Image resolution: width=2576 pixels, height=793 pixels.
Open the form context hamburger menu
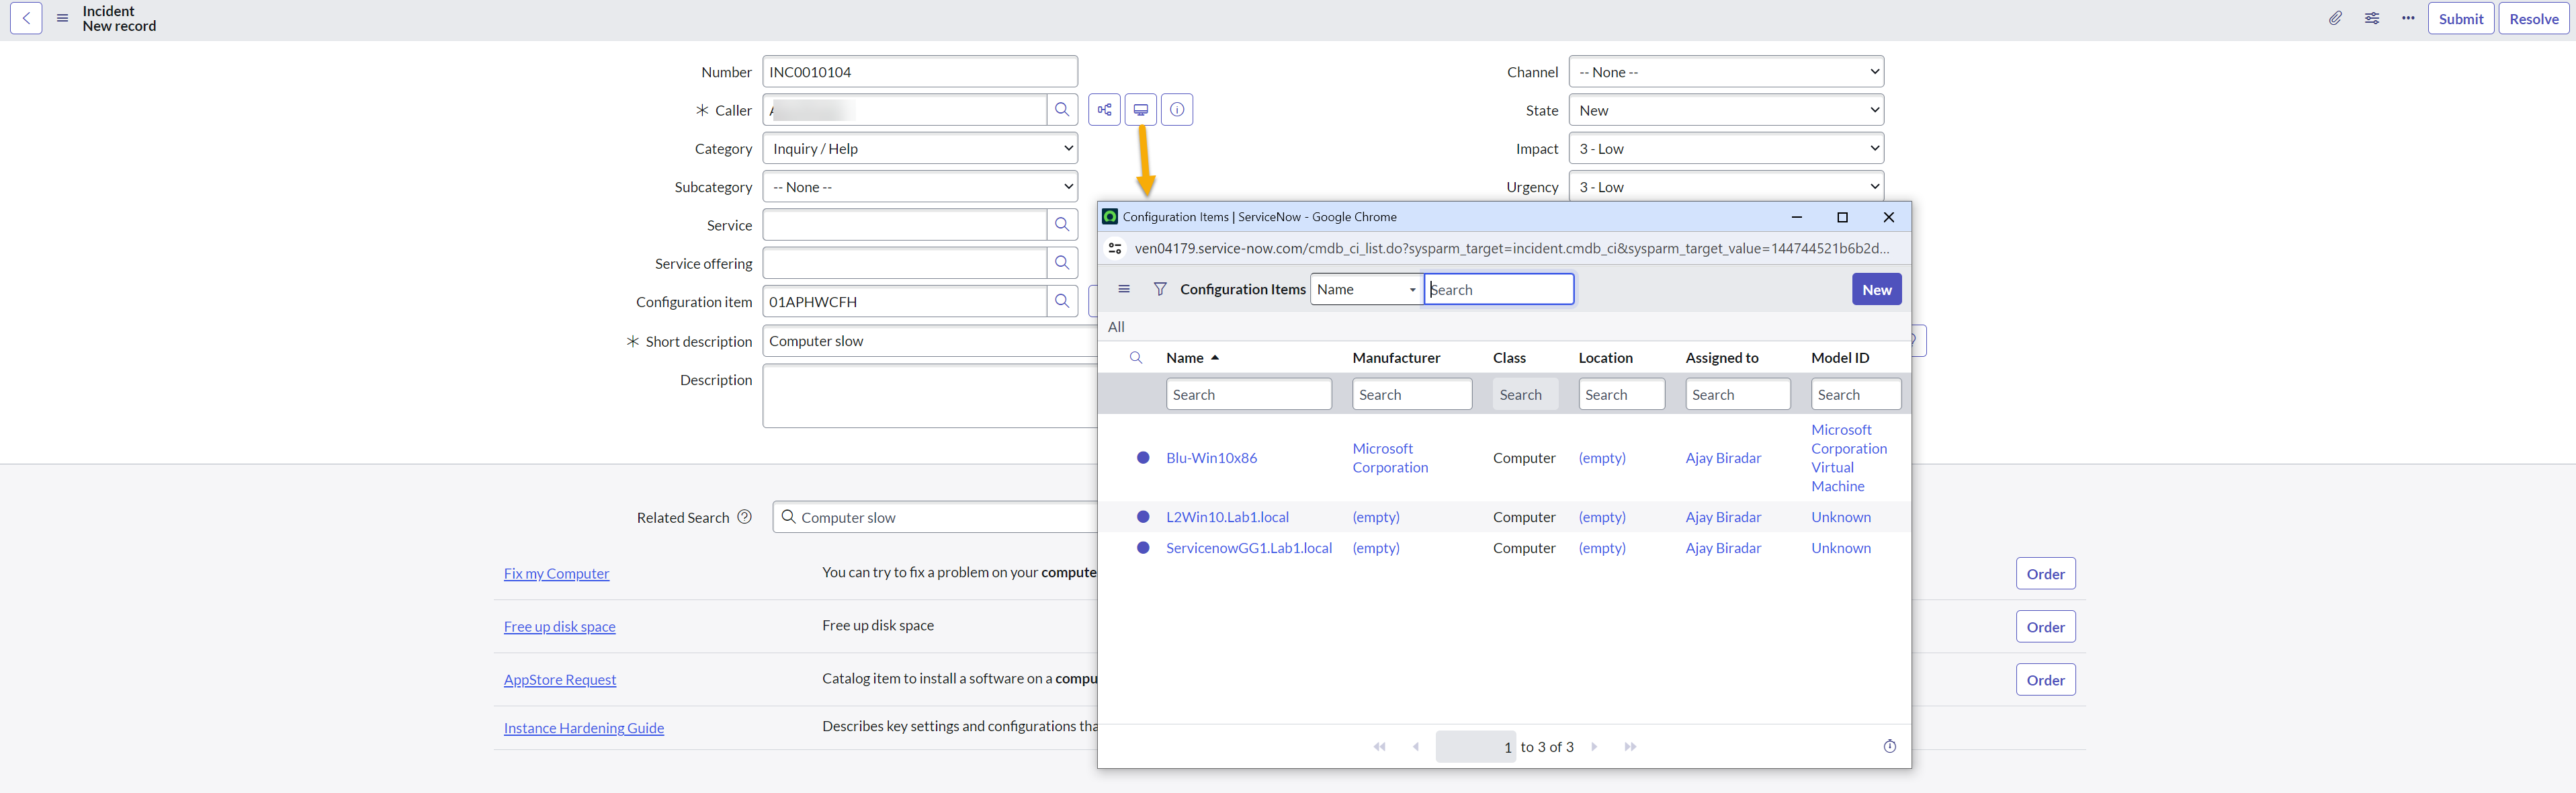coord(62,18)
